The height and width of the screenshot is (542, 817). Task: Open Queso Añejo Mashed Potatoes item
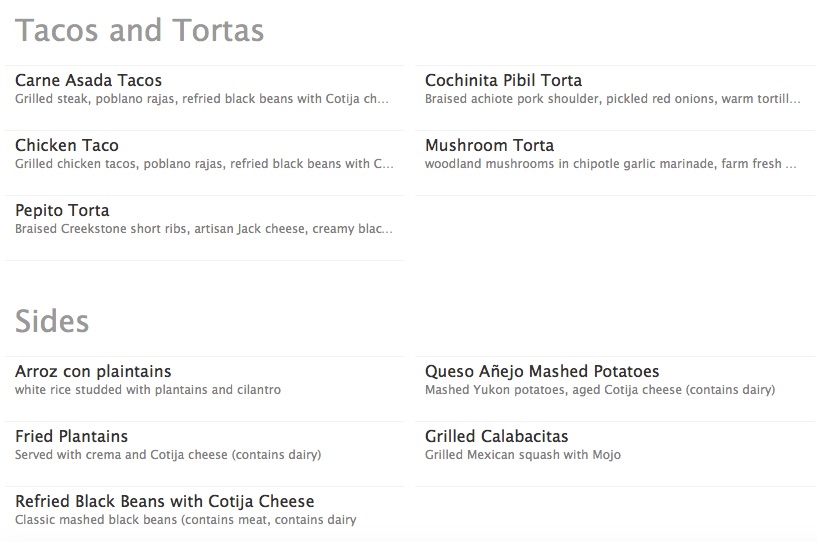542,372
